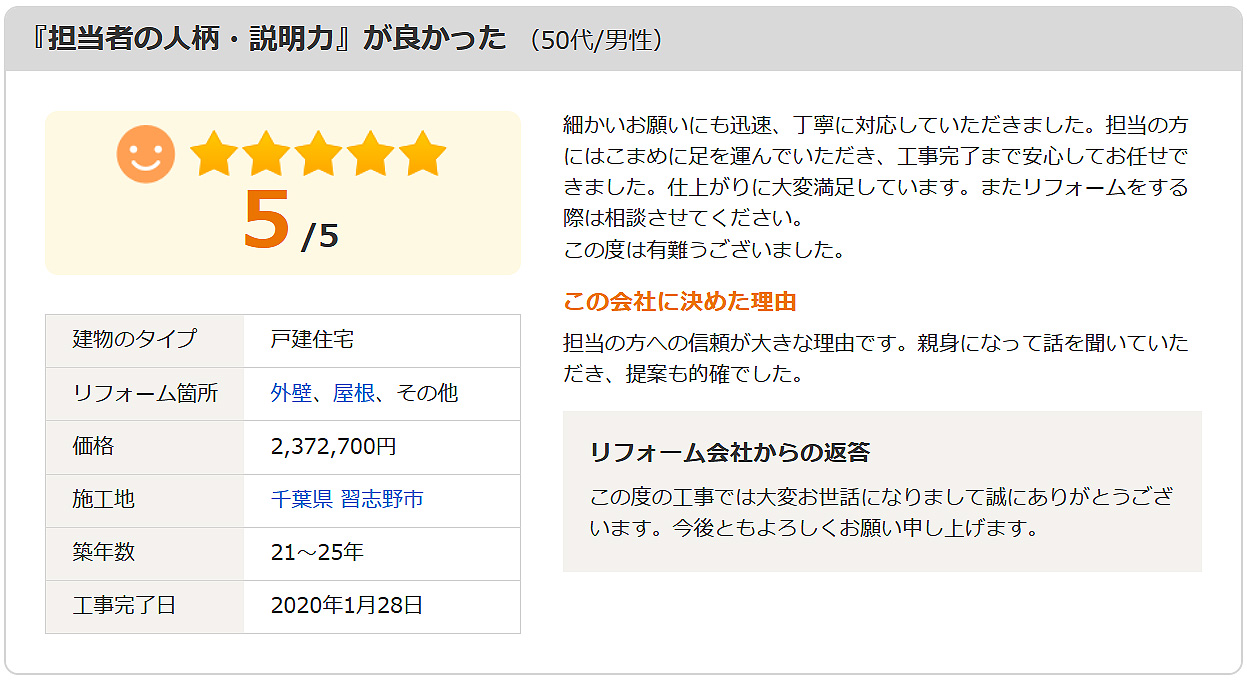Click the large orange 5 rating score
The width and height of the screenshot is (1247, 681).
[267, 221]
